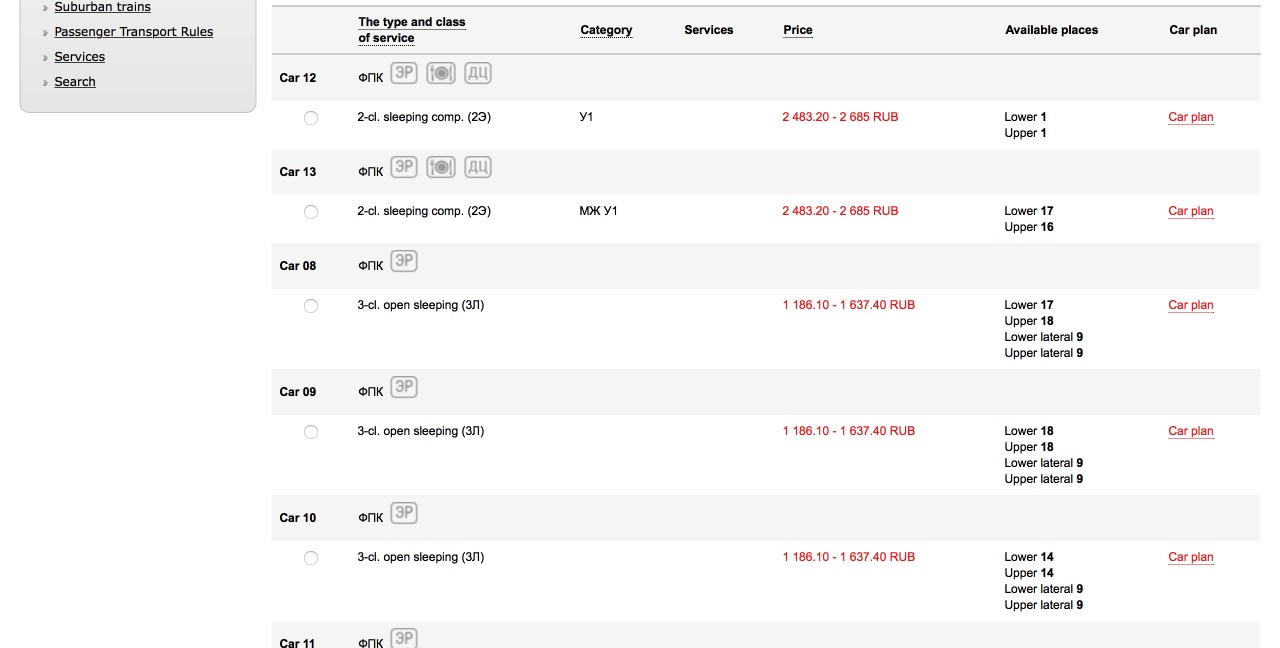Click the ЭР icon in Car 13 row

(x=404, y=167)
